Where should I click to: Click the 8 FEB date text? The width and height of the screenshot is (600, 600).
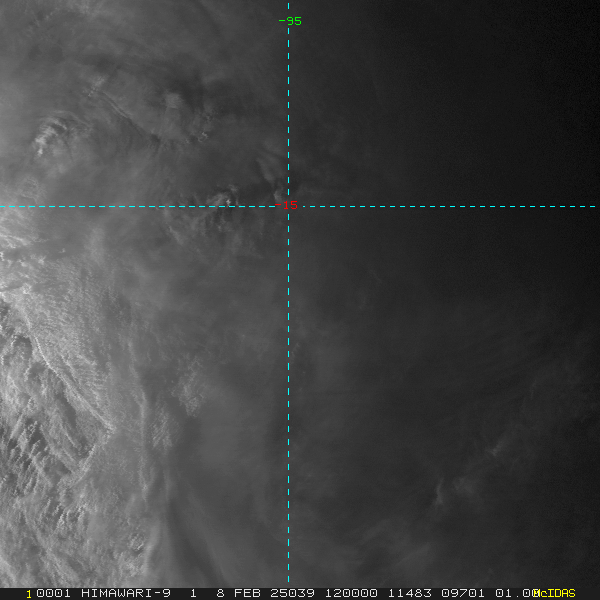[x=238, y=593]
